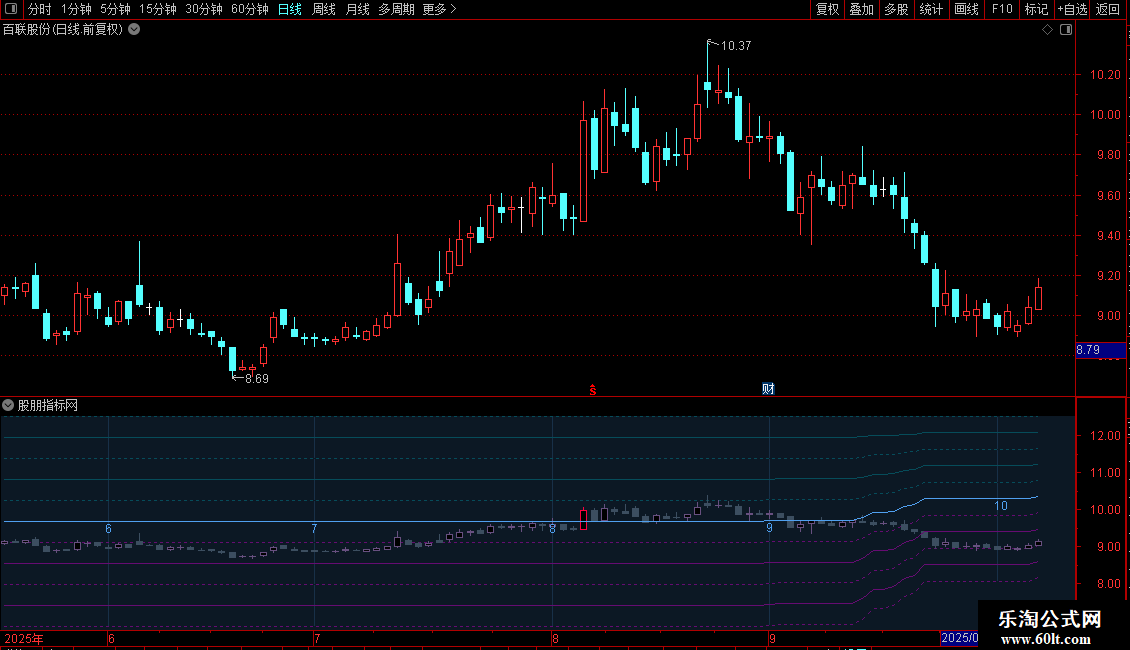Select the 5分钟 period tab
Screen dimensions: 1130x650
click(115, 9)
